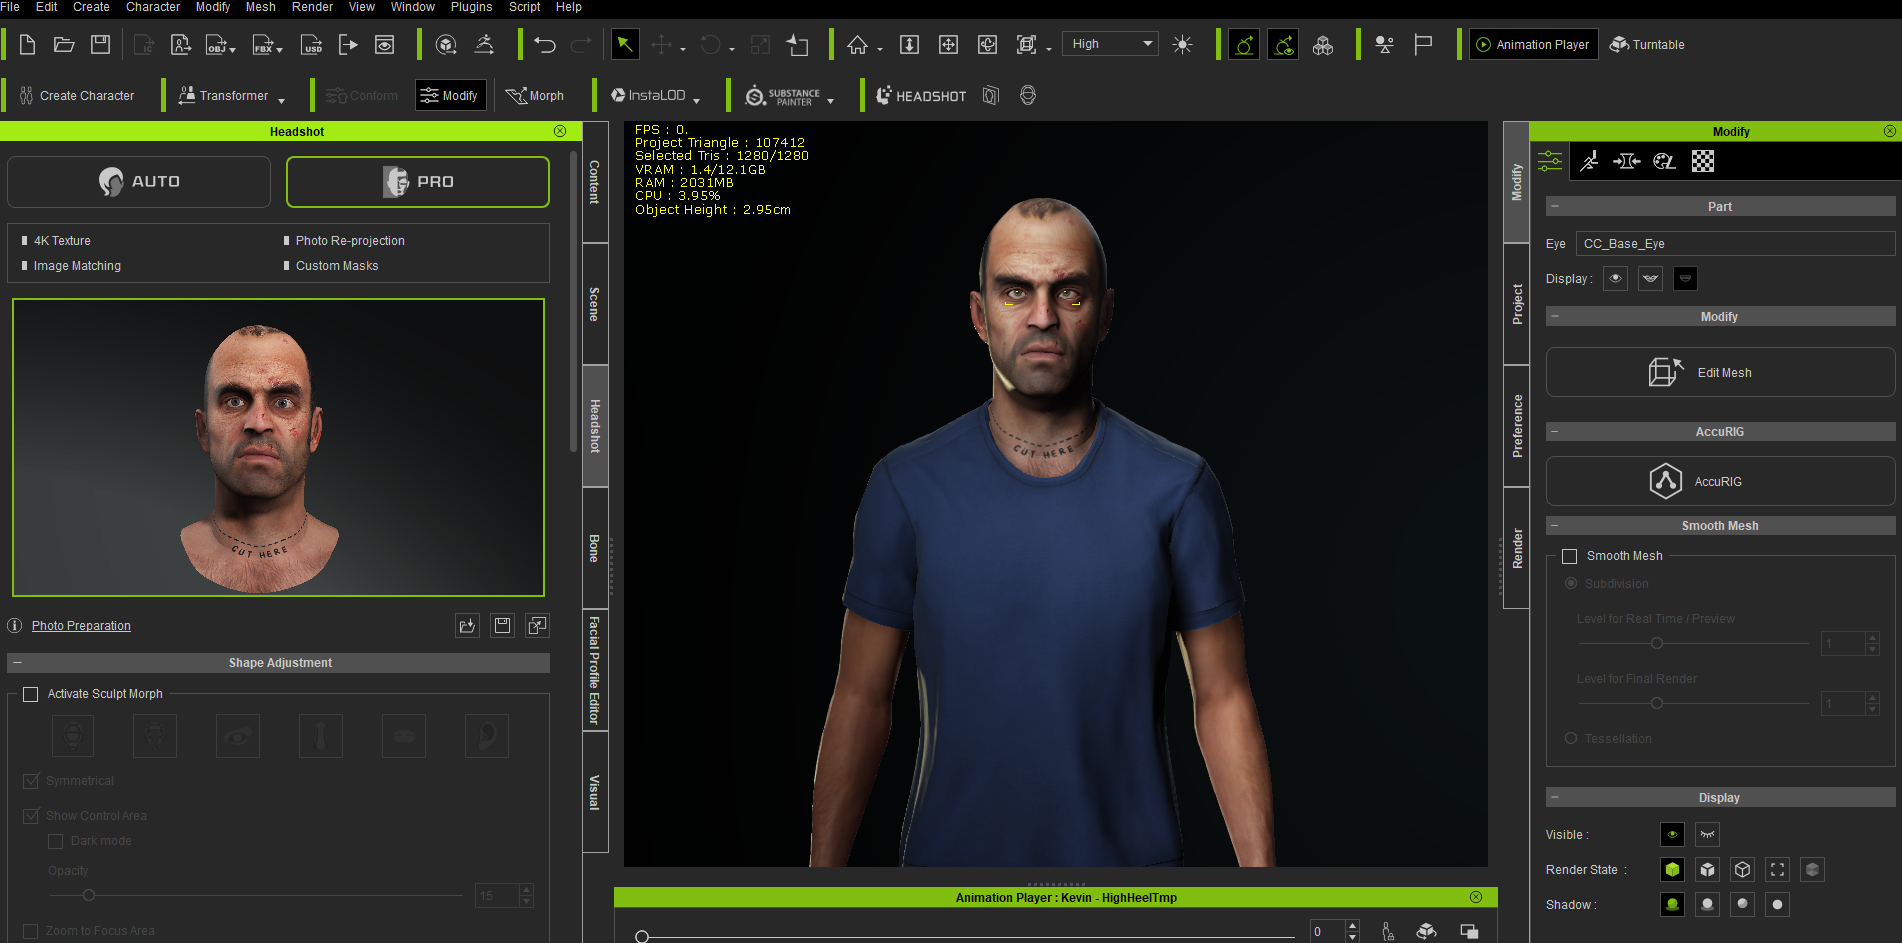The height and width of the screenshot is (943, 1902).
Task: Open the Substance Painter dropdown arrow
Action: pyautogui.click(x=831, y=100)
